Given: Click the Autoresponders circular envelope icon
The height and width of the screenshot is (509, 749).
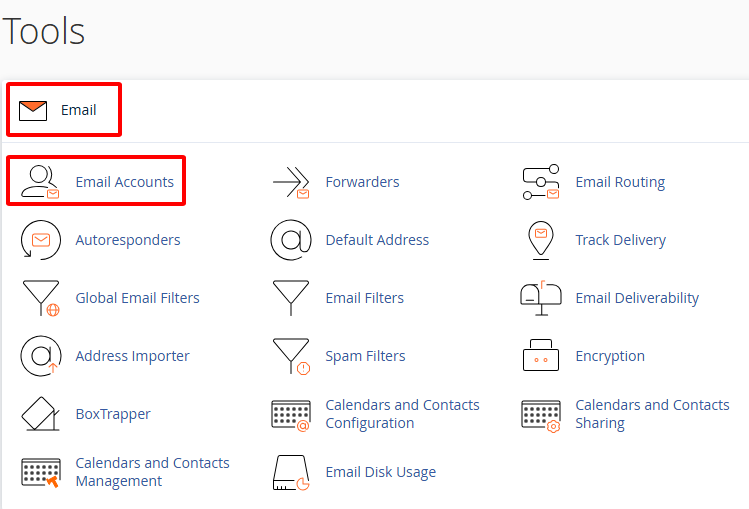Looking at the screenshot, I should click(41, 240).
